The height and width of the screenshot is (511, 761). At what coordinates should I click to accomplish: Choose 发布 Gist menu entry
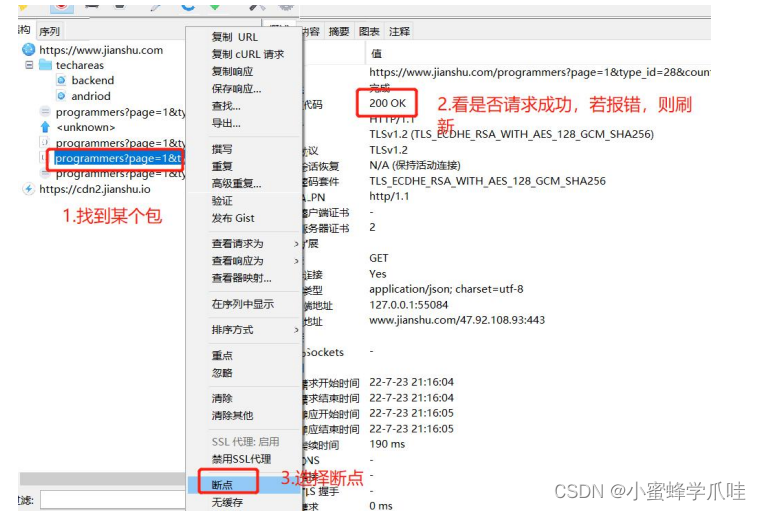point(233,218)
